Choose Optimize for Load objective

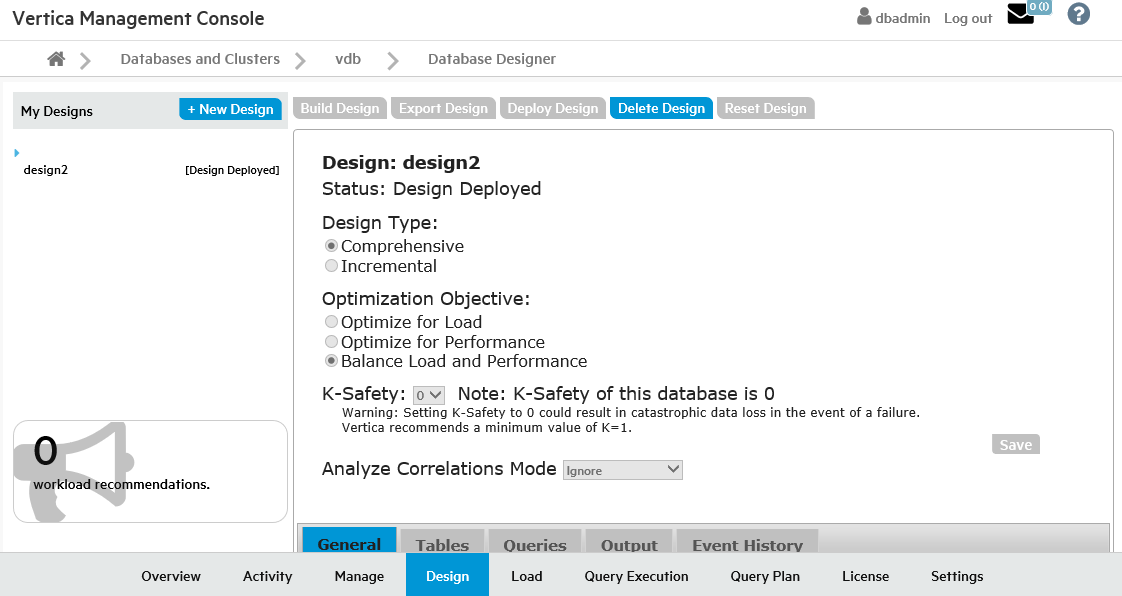(331, 322)
